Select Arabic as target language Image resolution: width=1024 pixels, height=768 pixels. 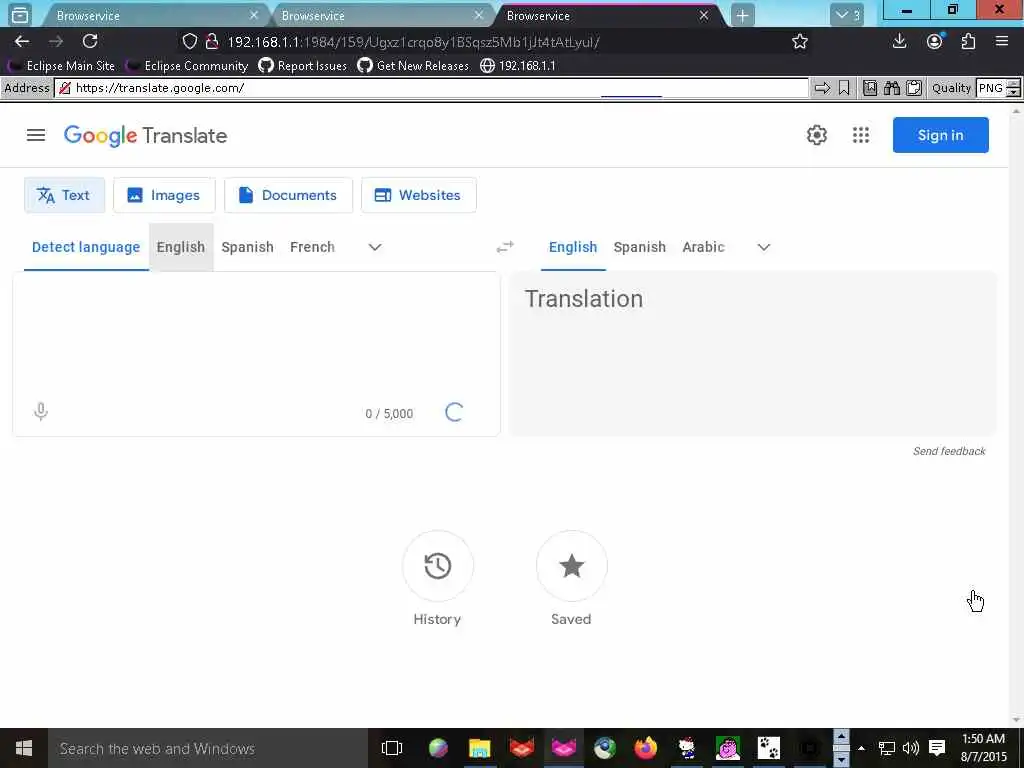coord(703,247)
